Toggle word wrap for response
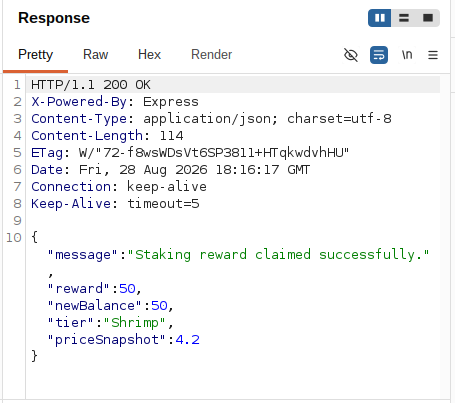The height and width of the screenshot is (403, 455). pos(379,55)
